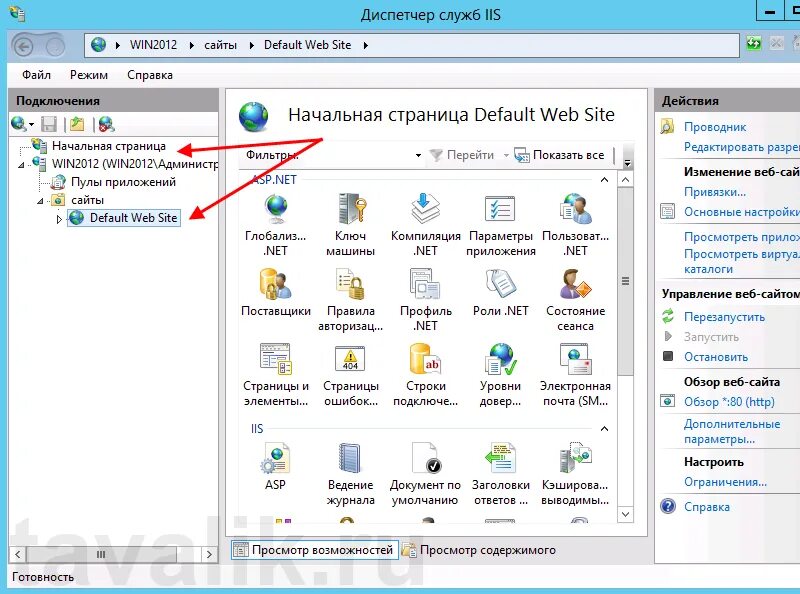Select the сайты tree item
This screenshot has height=594, width=800.
87,200
